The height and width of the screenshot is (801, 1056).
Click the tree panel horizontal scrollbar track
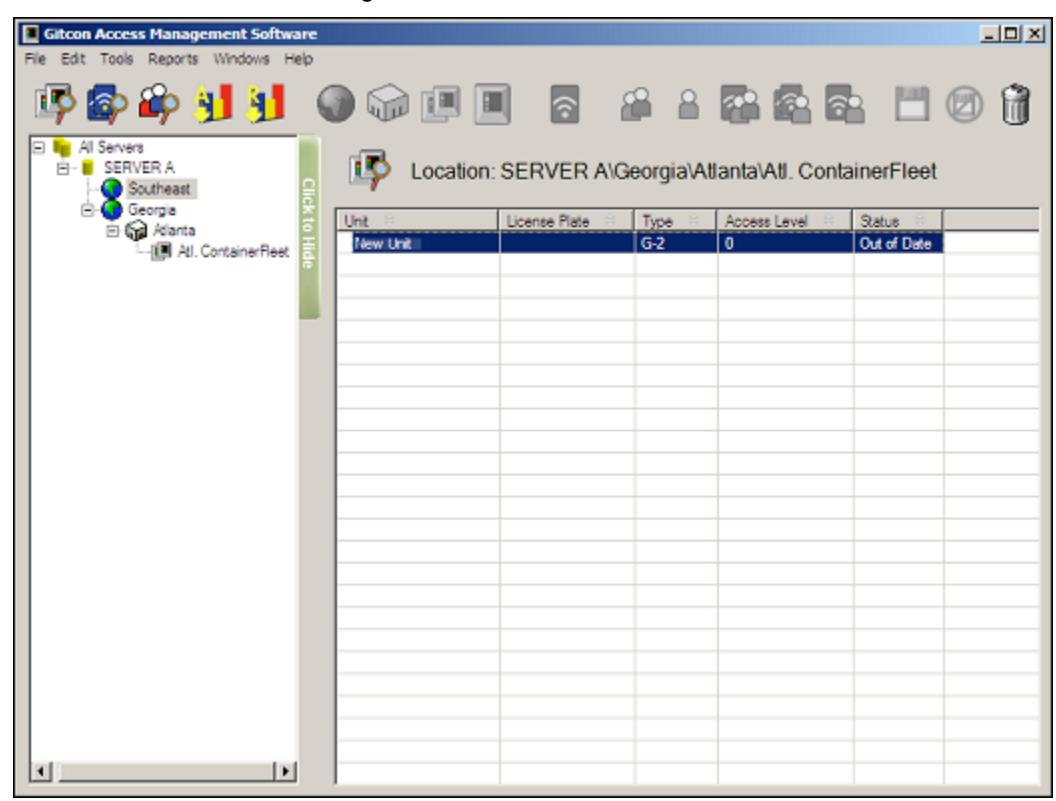click(164, 771)
